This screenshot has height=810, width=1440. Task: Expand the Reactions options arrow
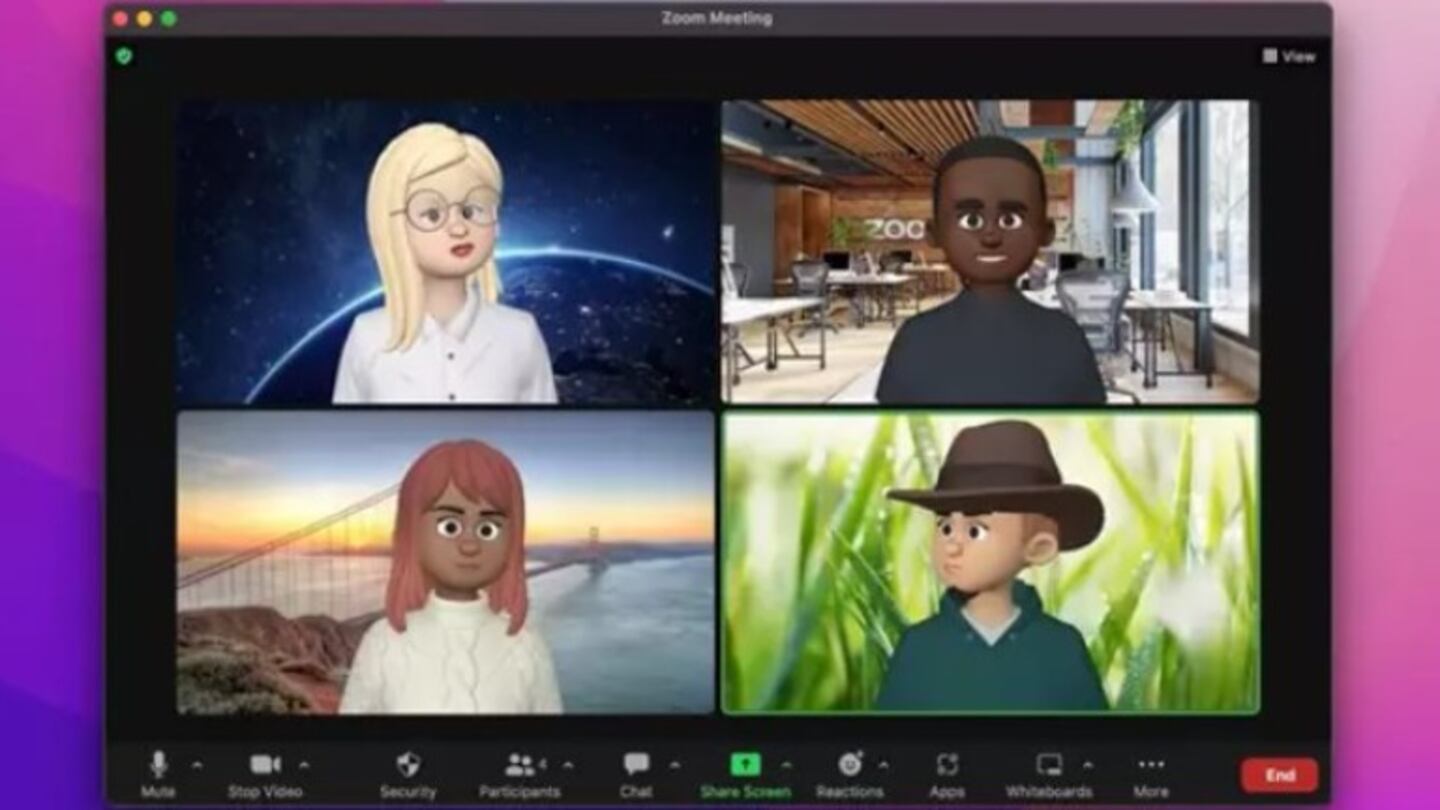click(x=883, y=765)
